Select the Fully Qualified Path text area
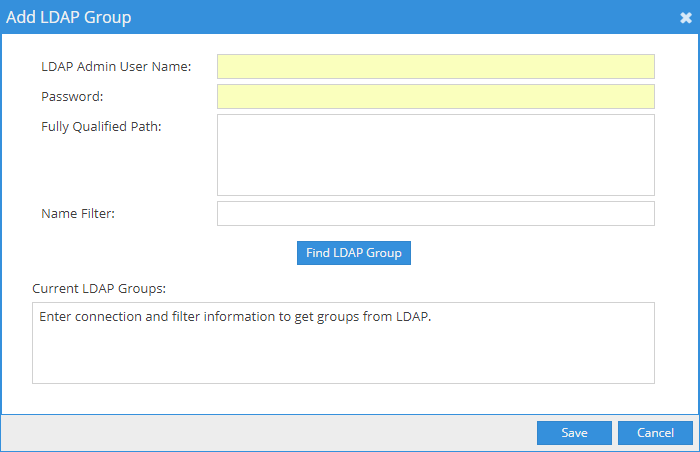Image resolution: width=700 pixels, height=452 pixels. [436, 155]
